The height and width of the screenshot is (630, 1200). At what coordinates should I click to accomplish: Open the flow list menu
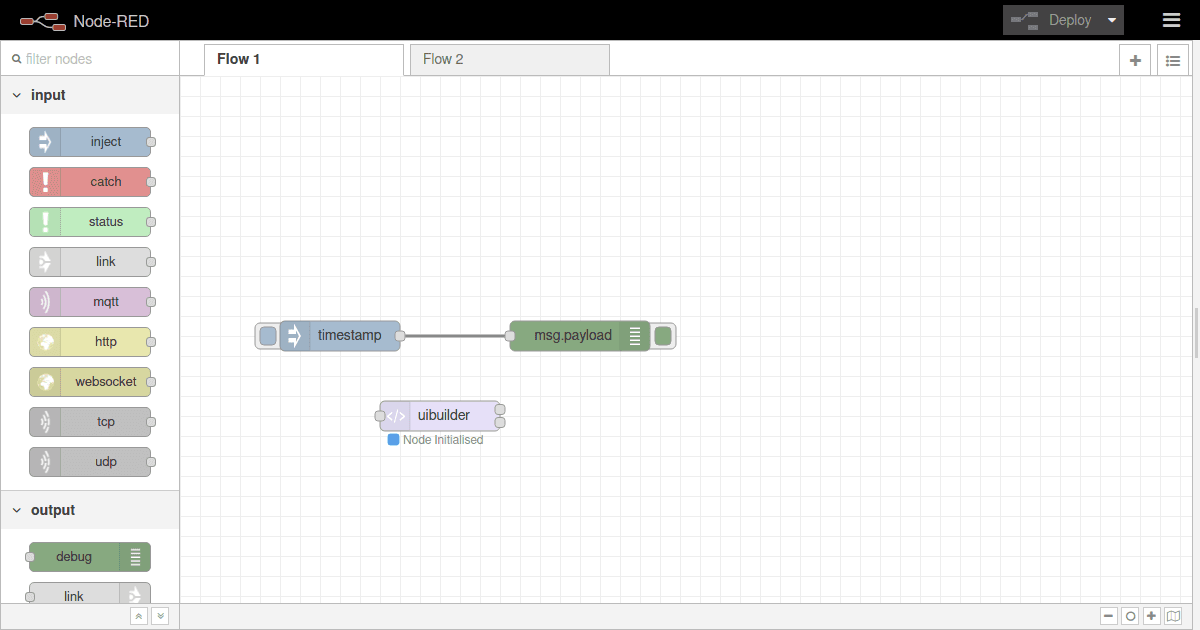[1172, 60]
